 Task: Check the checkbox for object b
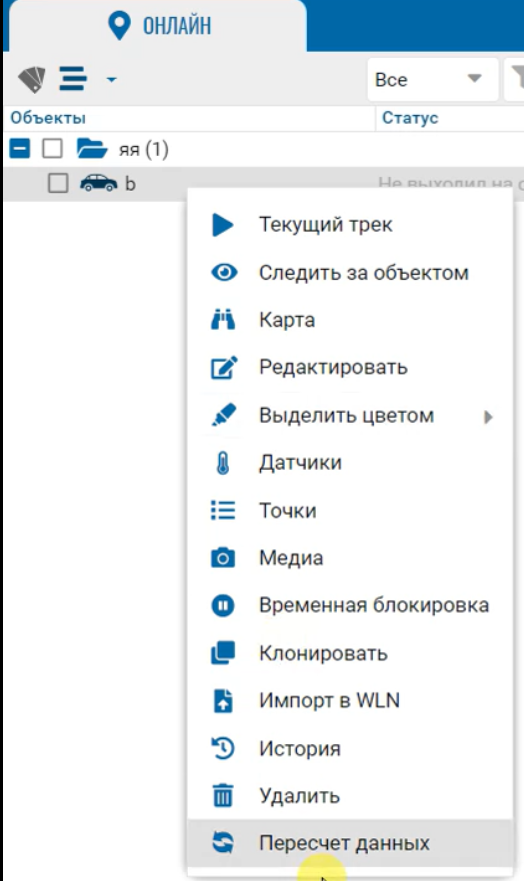(58, 183)
